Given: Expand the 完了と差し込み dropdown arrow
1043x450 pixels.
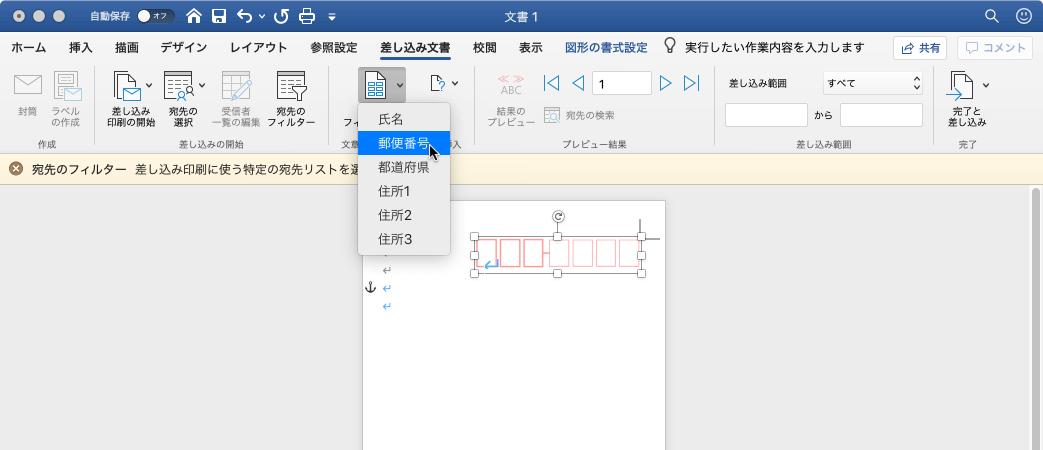Looking at the screenshot, I should point(986,85).
